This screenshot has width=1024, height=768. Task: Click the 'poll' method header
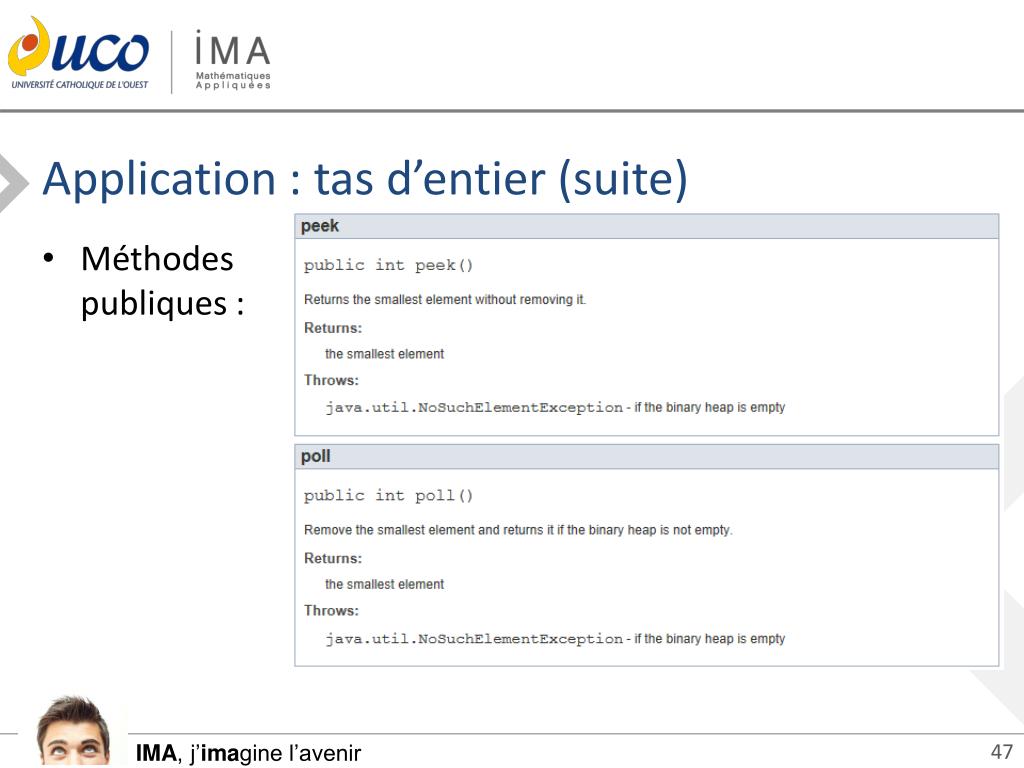(x=646, y=456)
